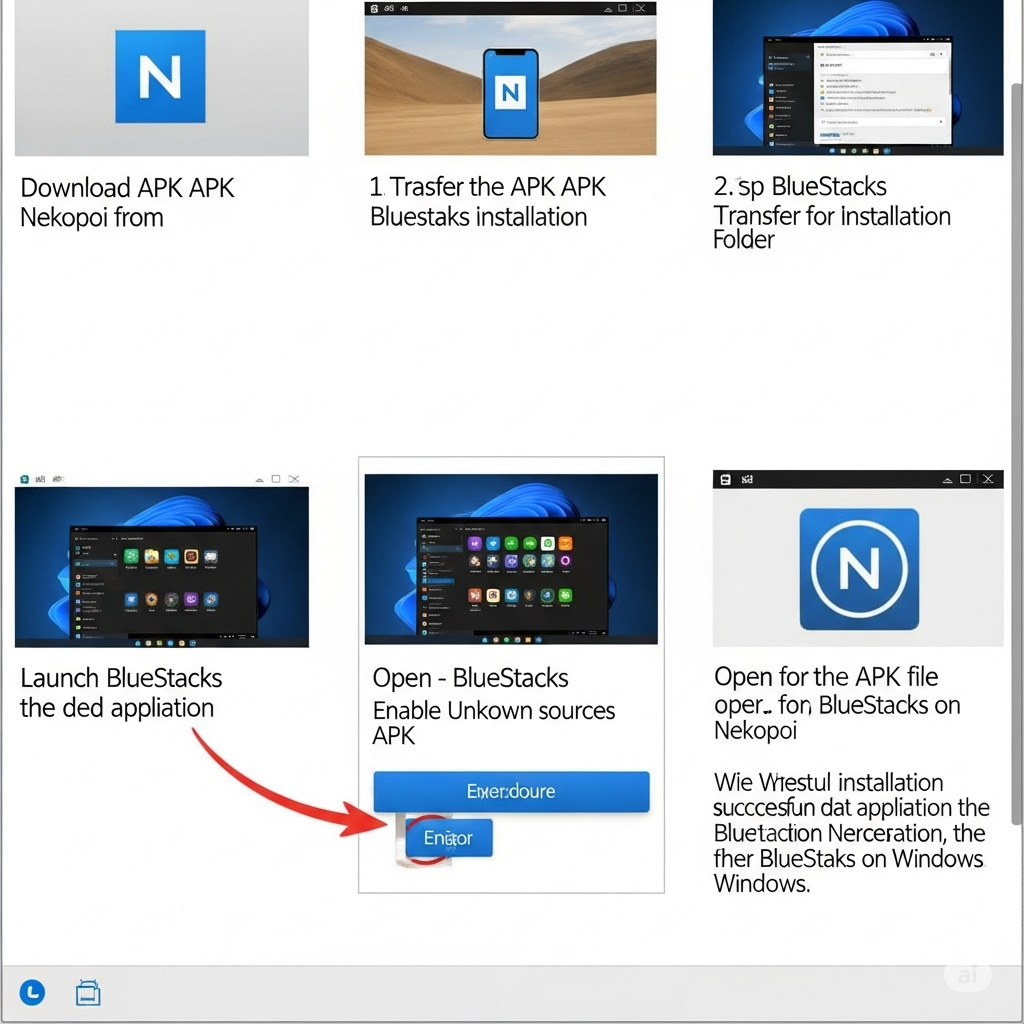The height and width of the screenshot is (1024, 1024).
Task: Click the vertical scrollbar on the right edge
Action: pos(1016,454)
